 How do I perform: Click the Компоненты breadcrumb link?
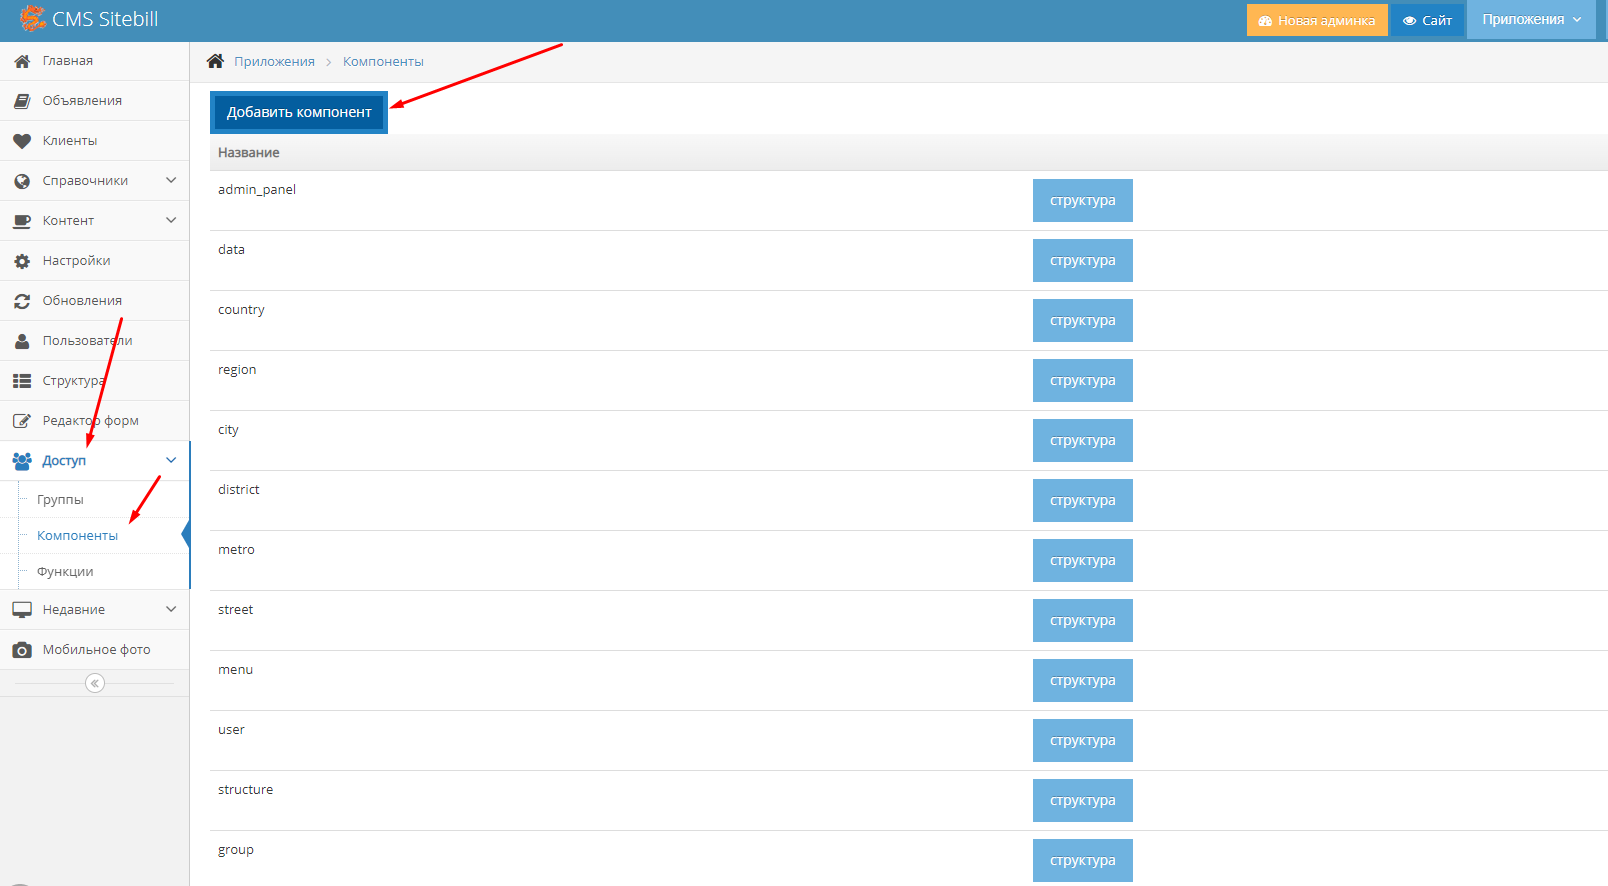[x=383, y=62]
